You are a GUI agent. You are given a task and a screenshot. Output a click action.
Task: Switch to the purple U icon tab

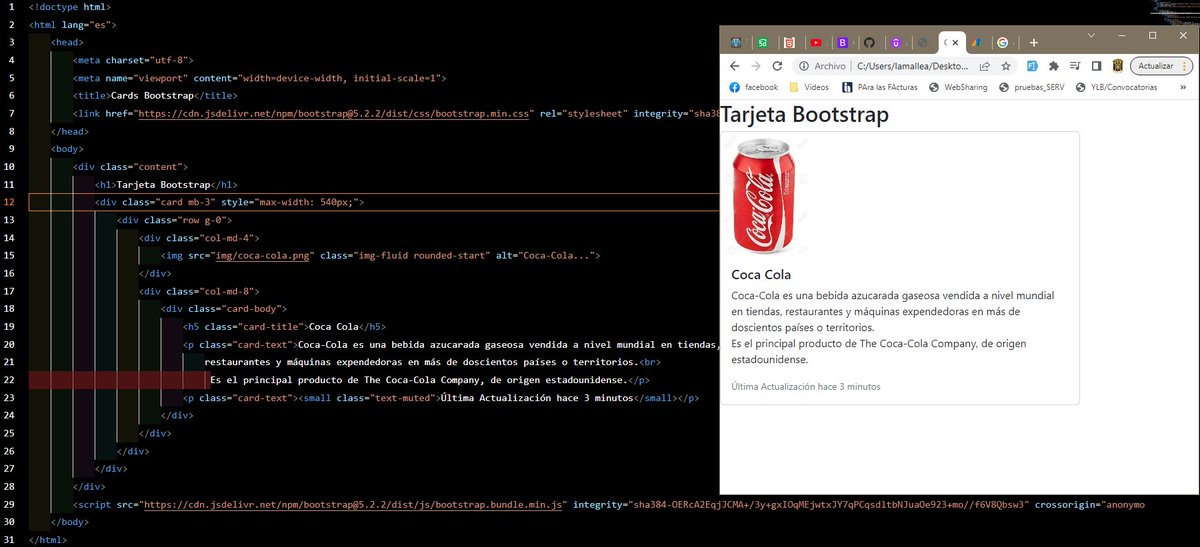896,43
